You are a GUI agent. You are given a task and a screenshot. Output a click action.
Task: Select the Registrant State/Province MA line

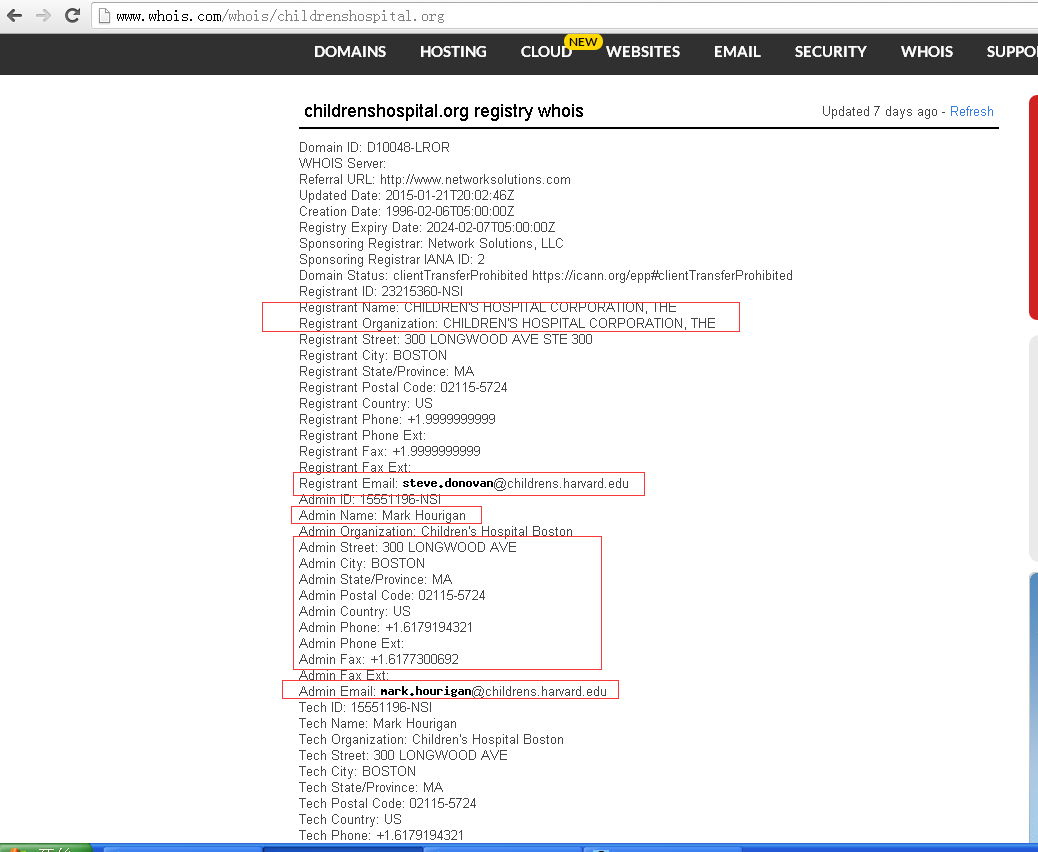click(x=386, y=371)
